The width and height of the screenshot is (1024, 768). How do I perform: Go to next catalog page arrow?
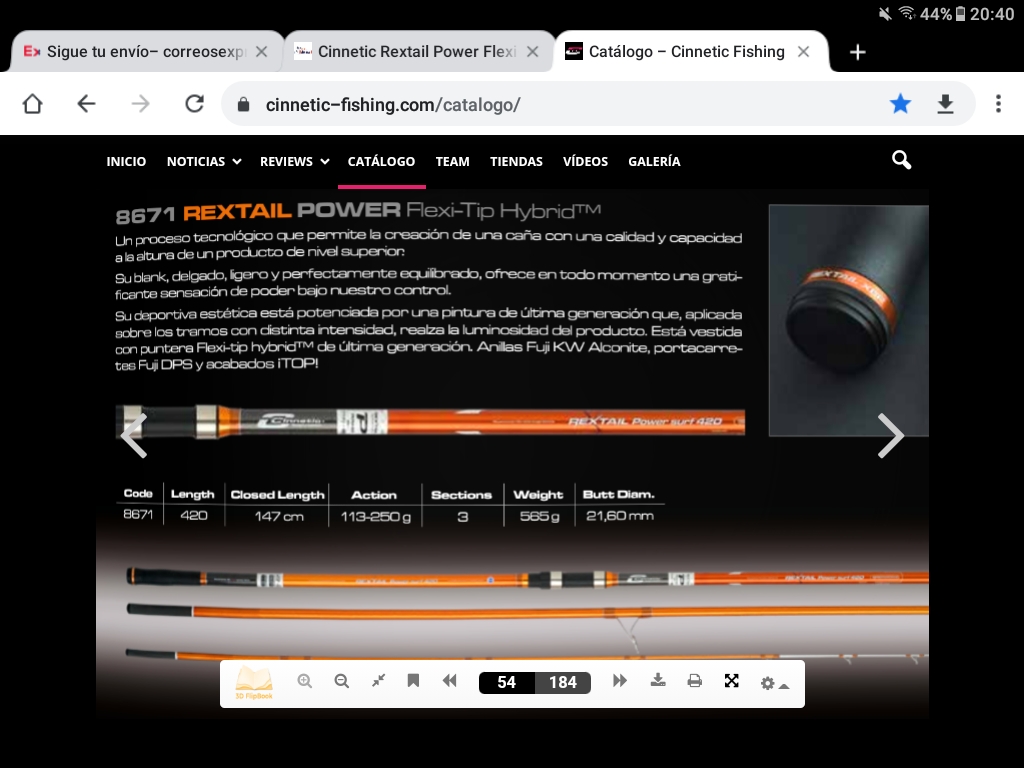pyautogui.click(x=890, y=436)
